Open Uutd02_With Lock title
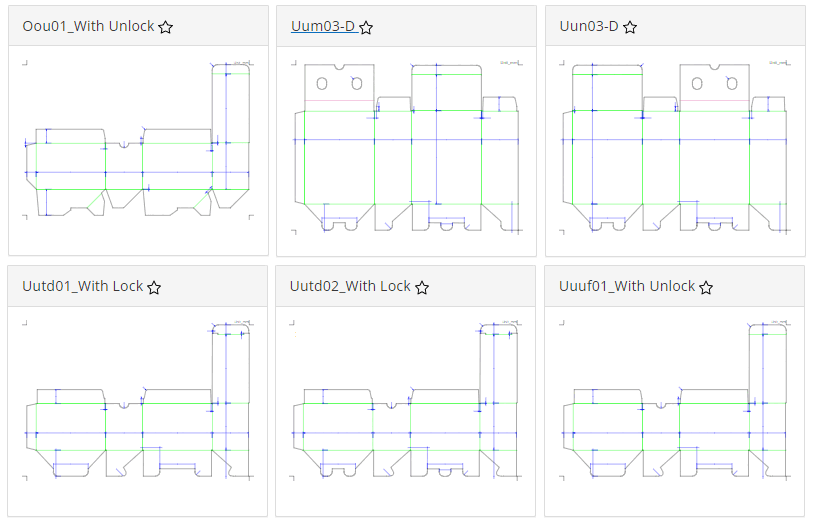 350,286
